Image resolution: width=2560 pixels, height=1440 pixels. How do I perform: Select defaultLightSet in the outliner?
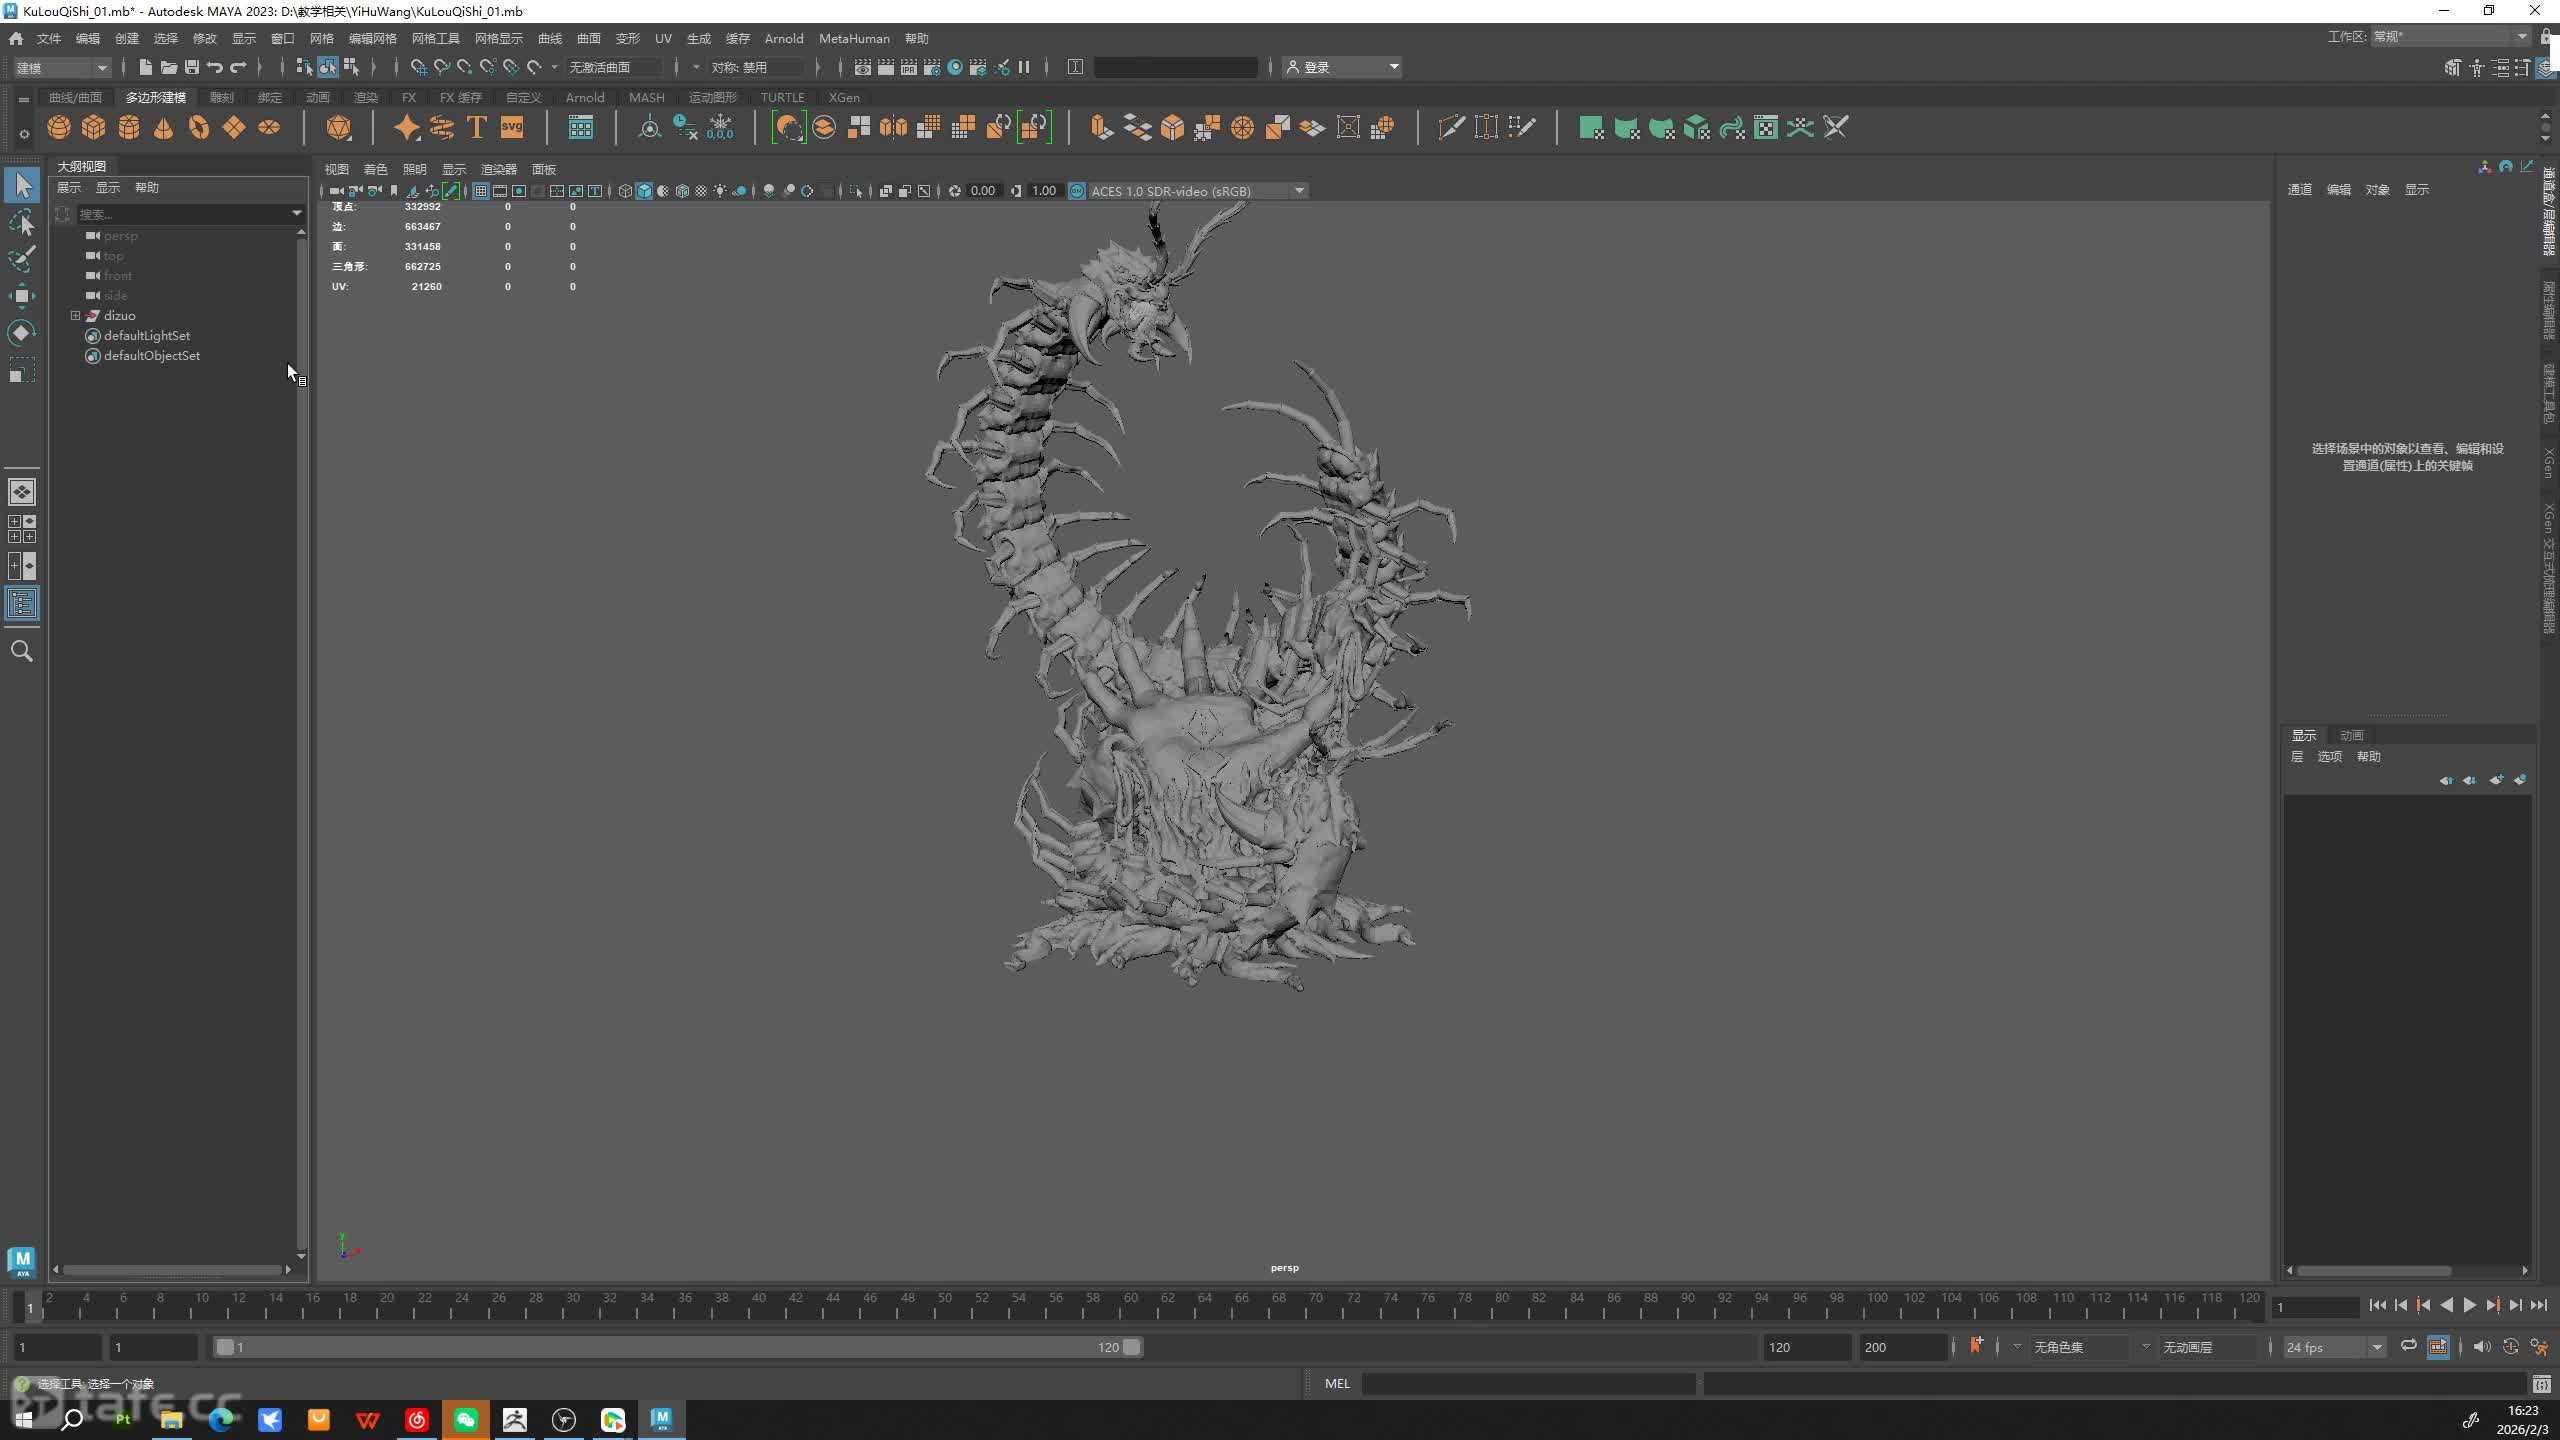coord(146,335)
